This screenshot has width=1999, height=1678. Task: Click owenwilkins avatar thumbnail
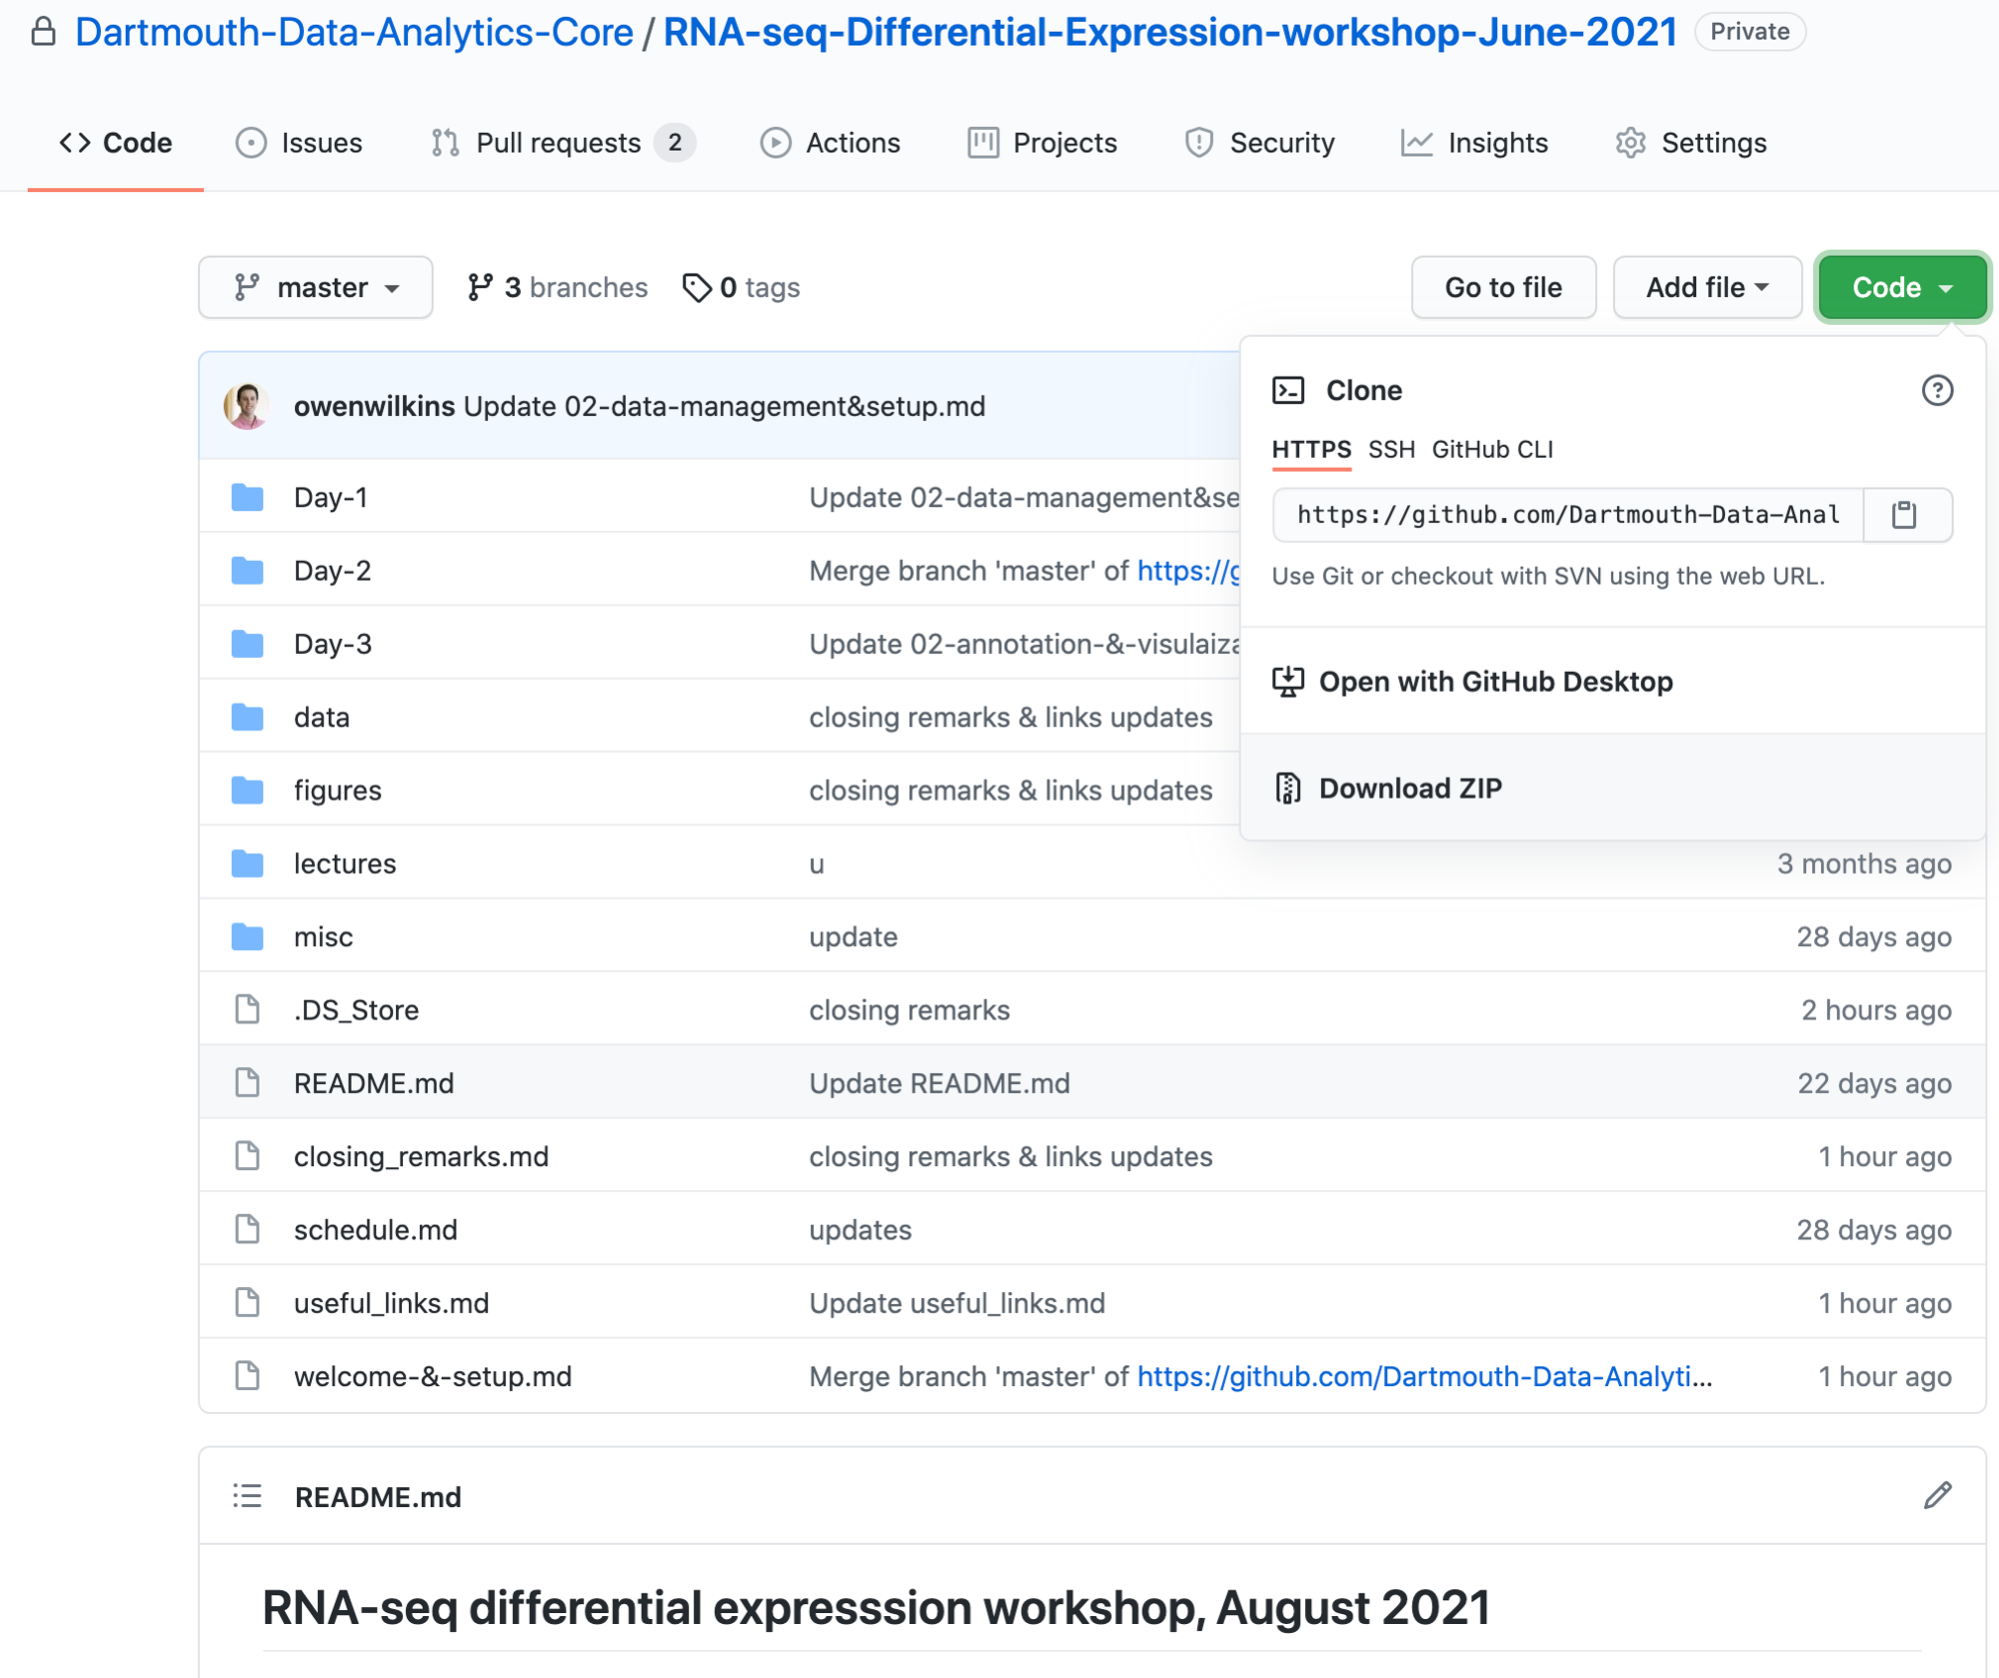coord(247,406)
